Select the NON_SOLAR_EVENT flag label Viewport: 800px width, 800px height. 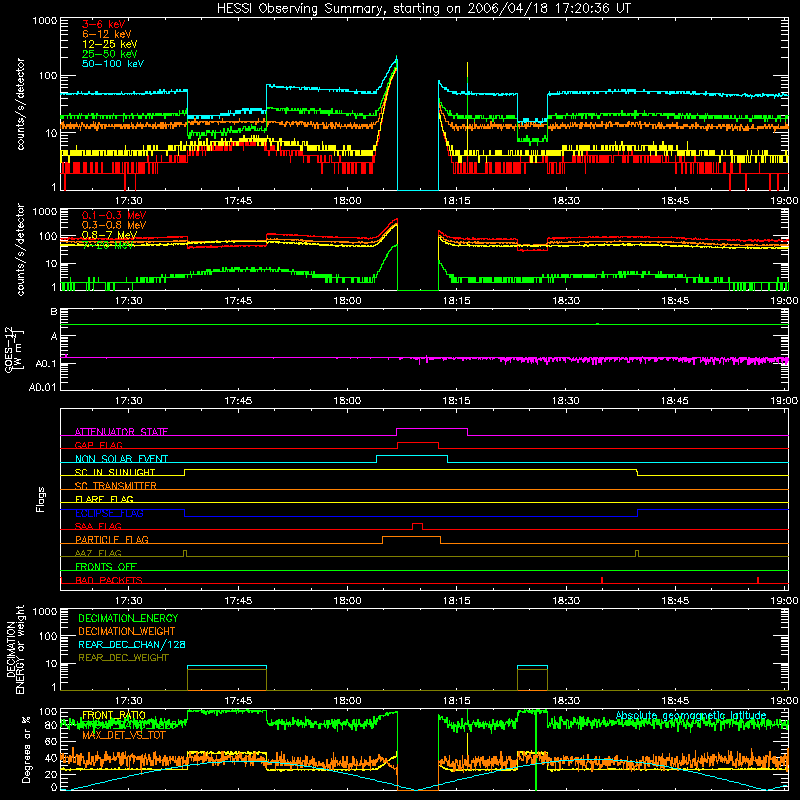point(121,459)
